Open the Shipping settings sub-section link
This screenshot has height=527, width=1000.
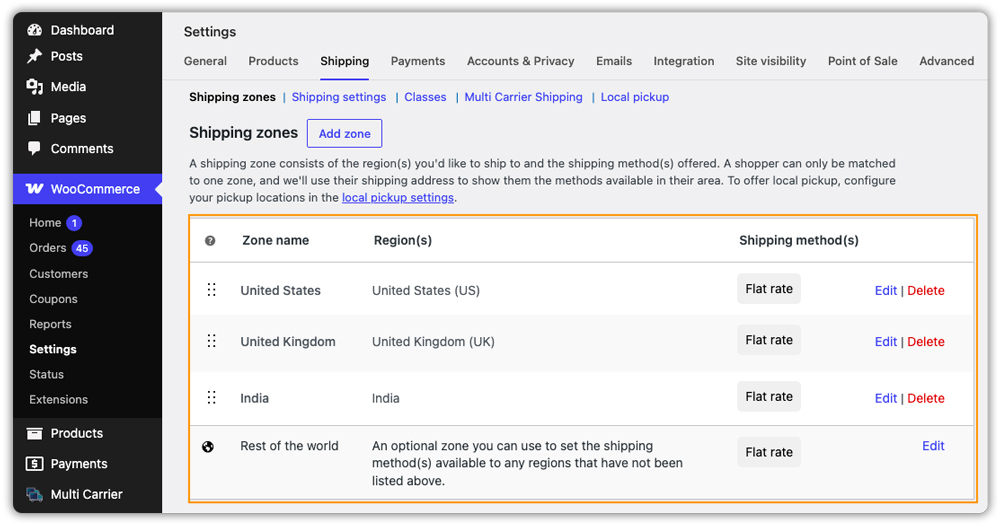coord(339,97)
